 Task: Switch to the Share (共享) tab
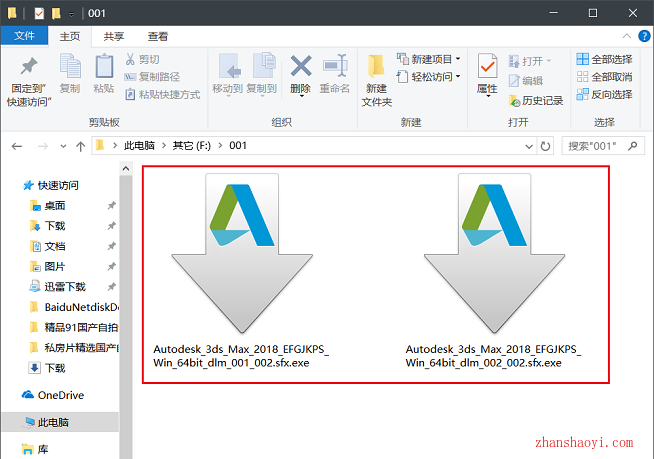113,36
